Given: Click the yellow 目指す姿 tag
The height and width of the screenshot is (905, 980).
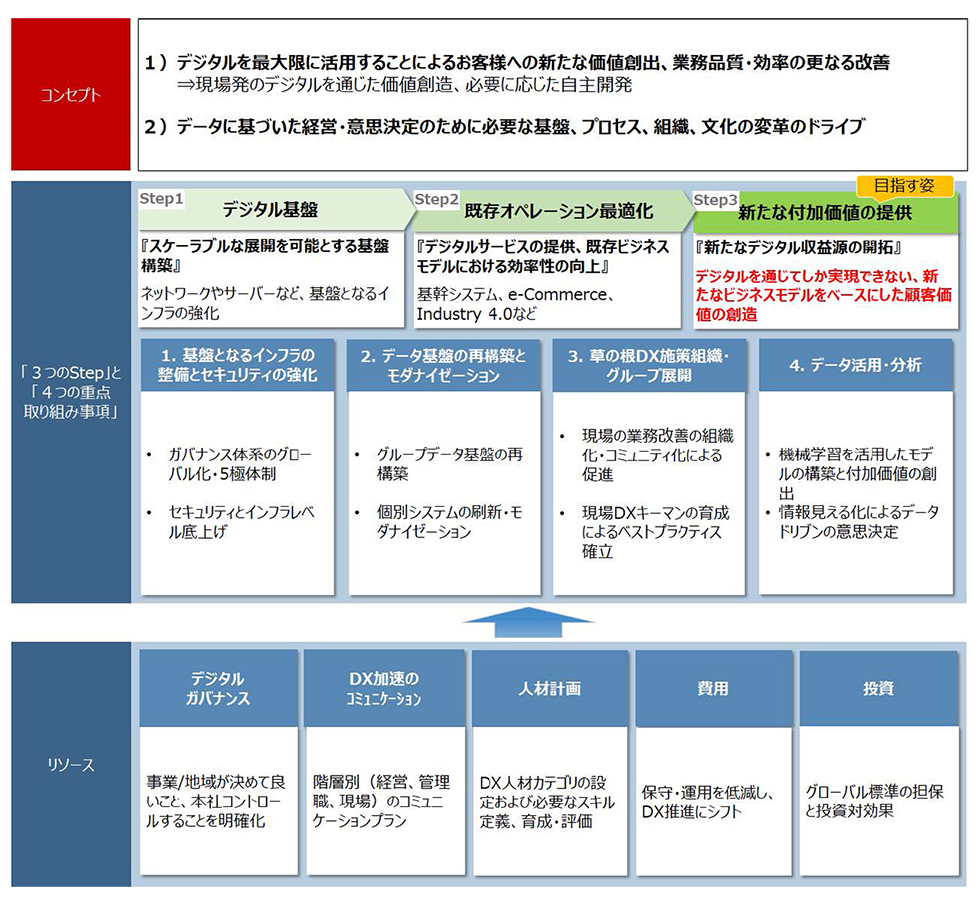Looking at the screenshot, I should pyautogui.click(x=904, y=186).
